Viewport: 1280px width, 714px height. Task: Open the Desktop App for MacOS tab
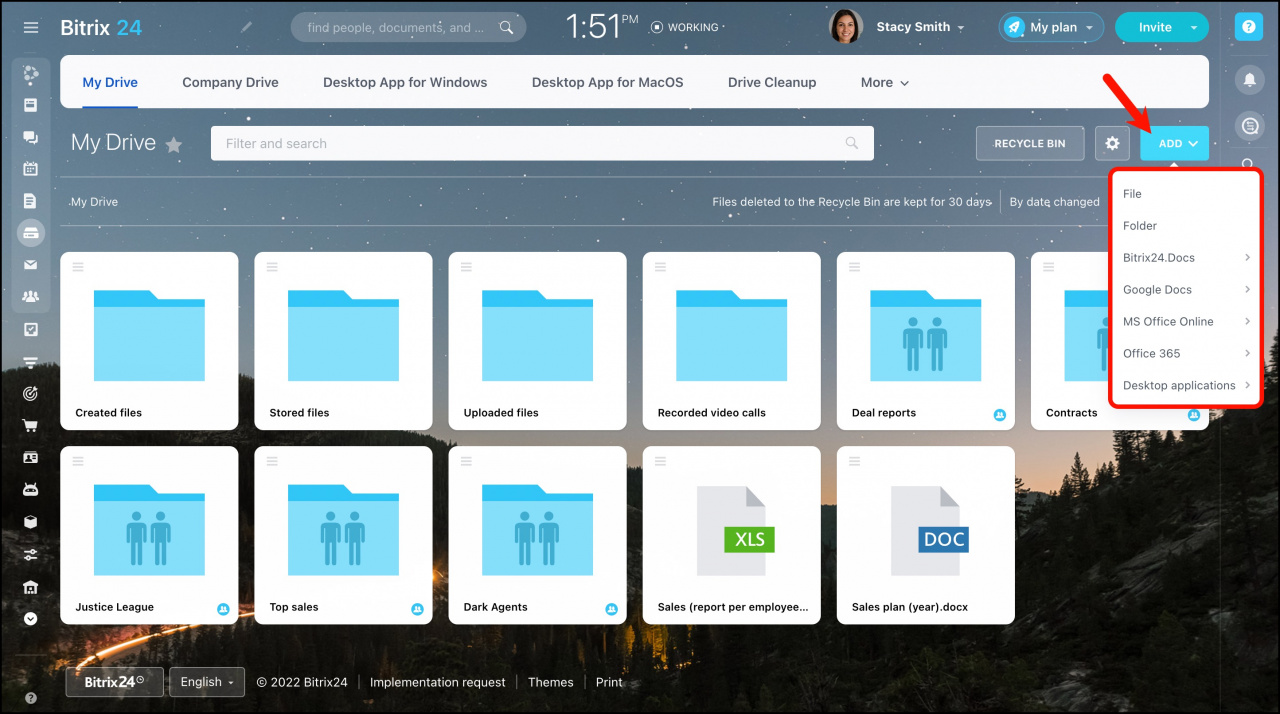tap(608, 82)
